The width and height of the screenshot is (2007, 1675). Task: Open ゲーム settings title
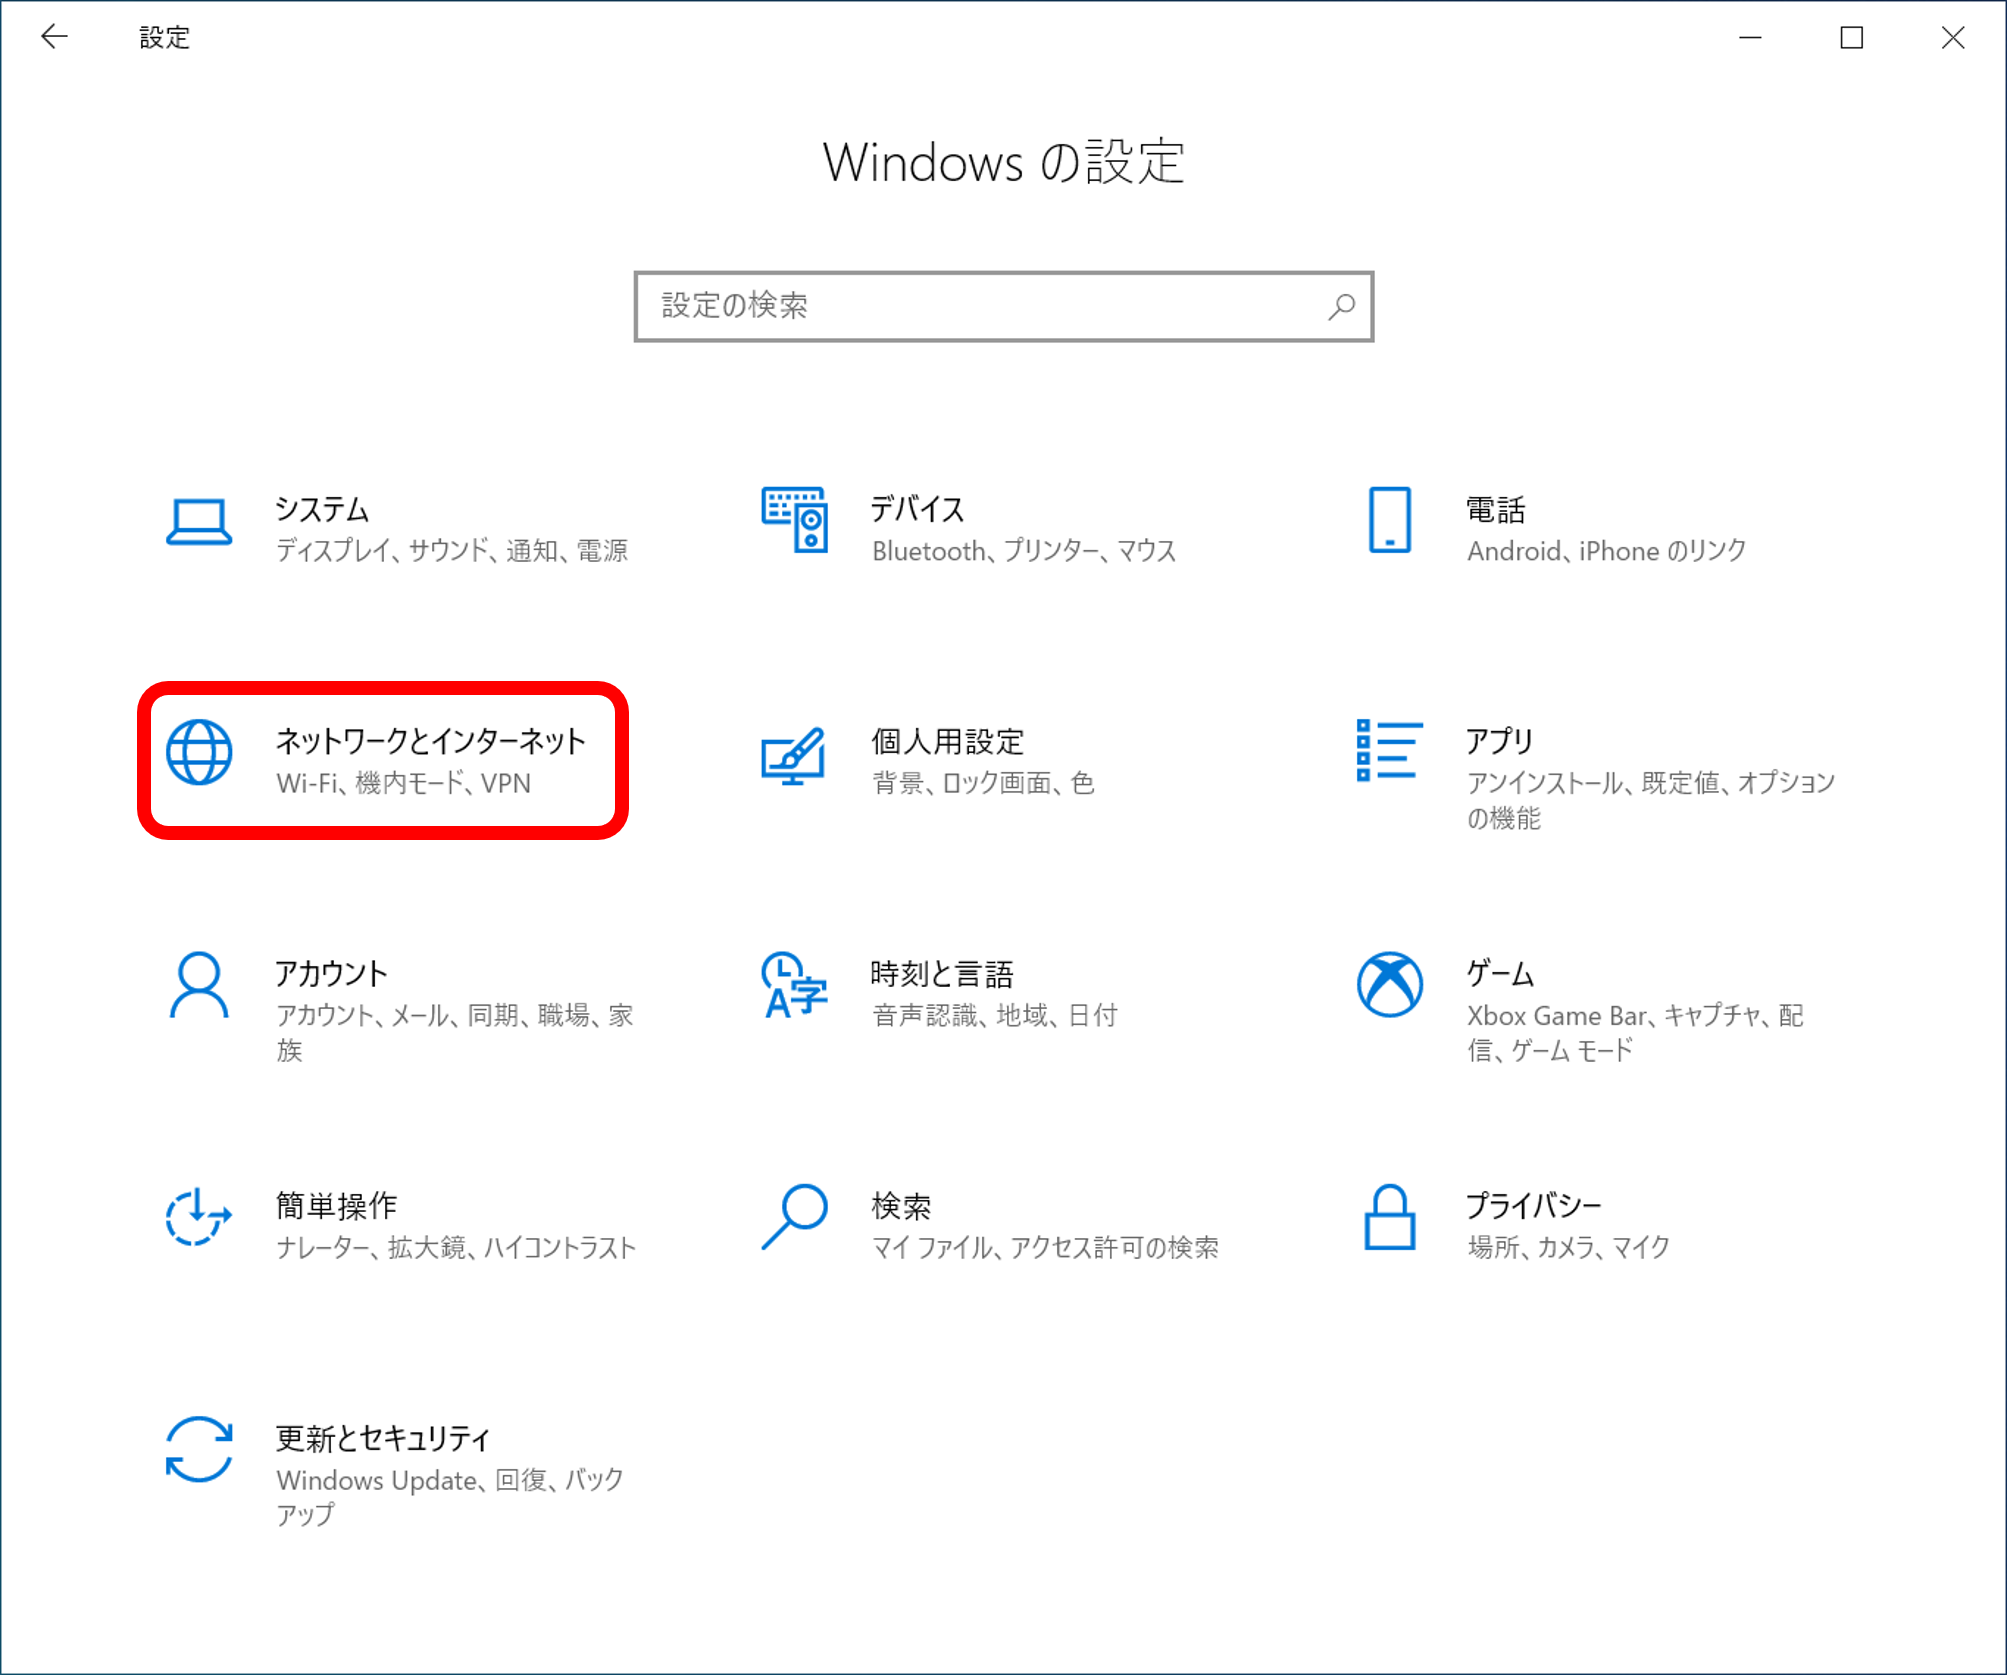1500,973
